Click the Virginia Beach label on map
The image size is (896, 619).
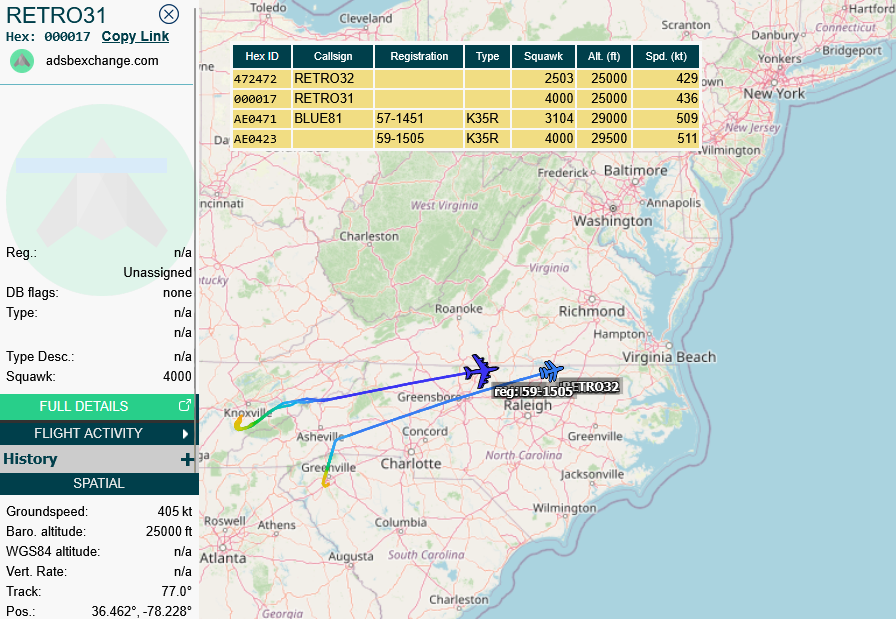[669, 357]
